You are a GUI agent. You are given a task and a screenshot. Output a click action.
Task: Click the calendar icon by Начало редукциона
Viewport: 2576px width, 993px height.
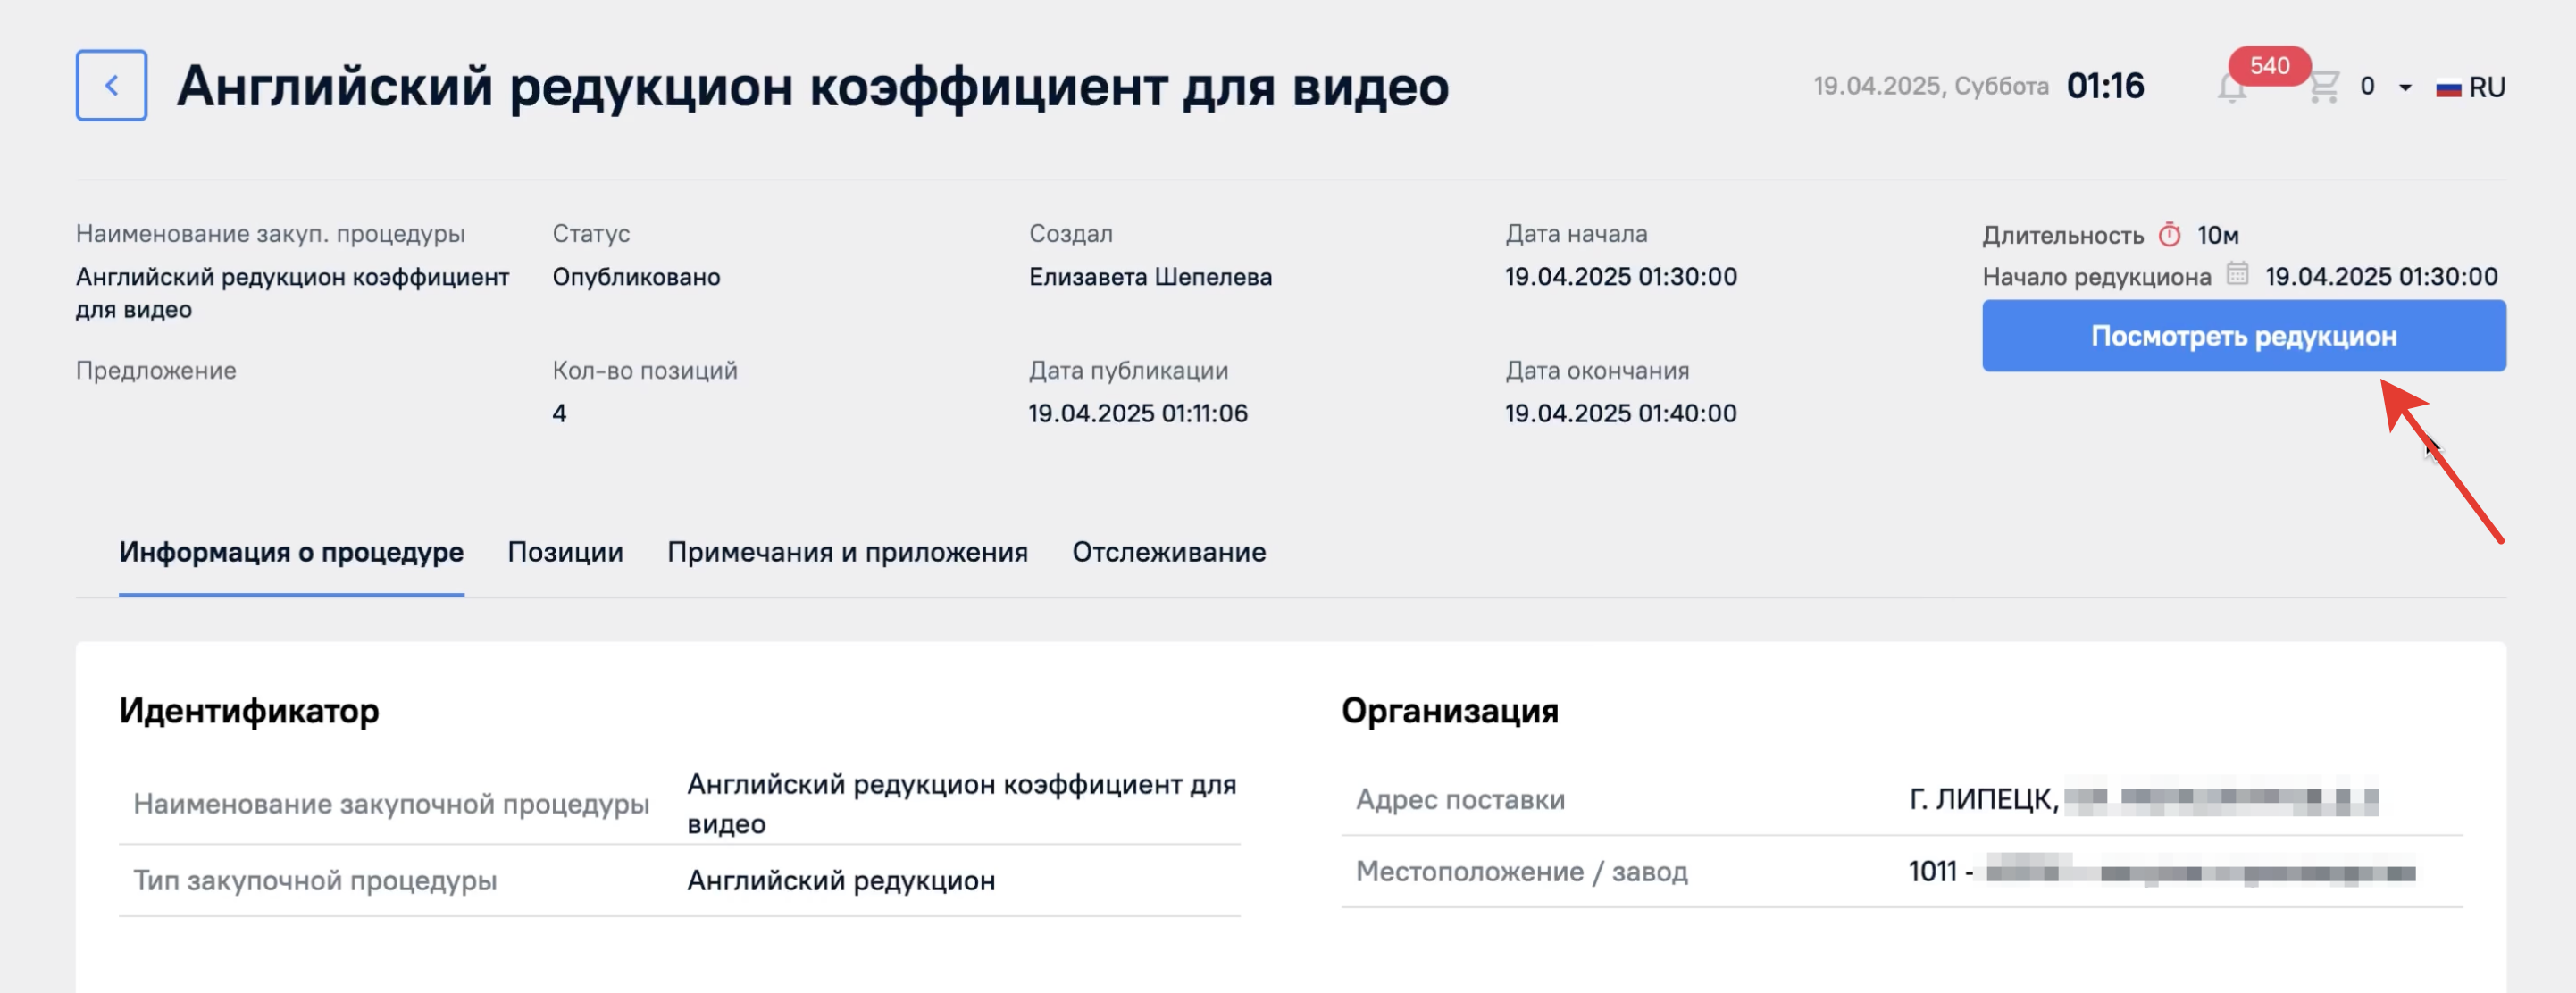[2237, 273]
